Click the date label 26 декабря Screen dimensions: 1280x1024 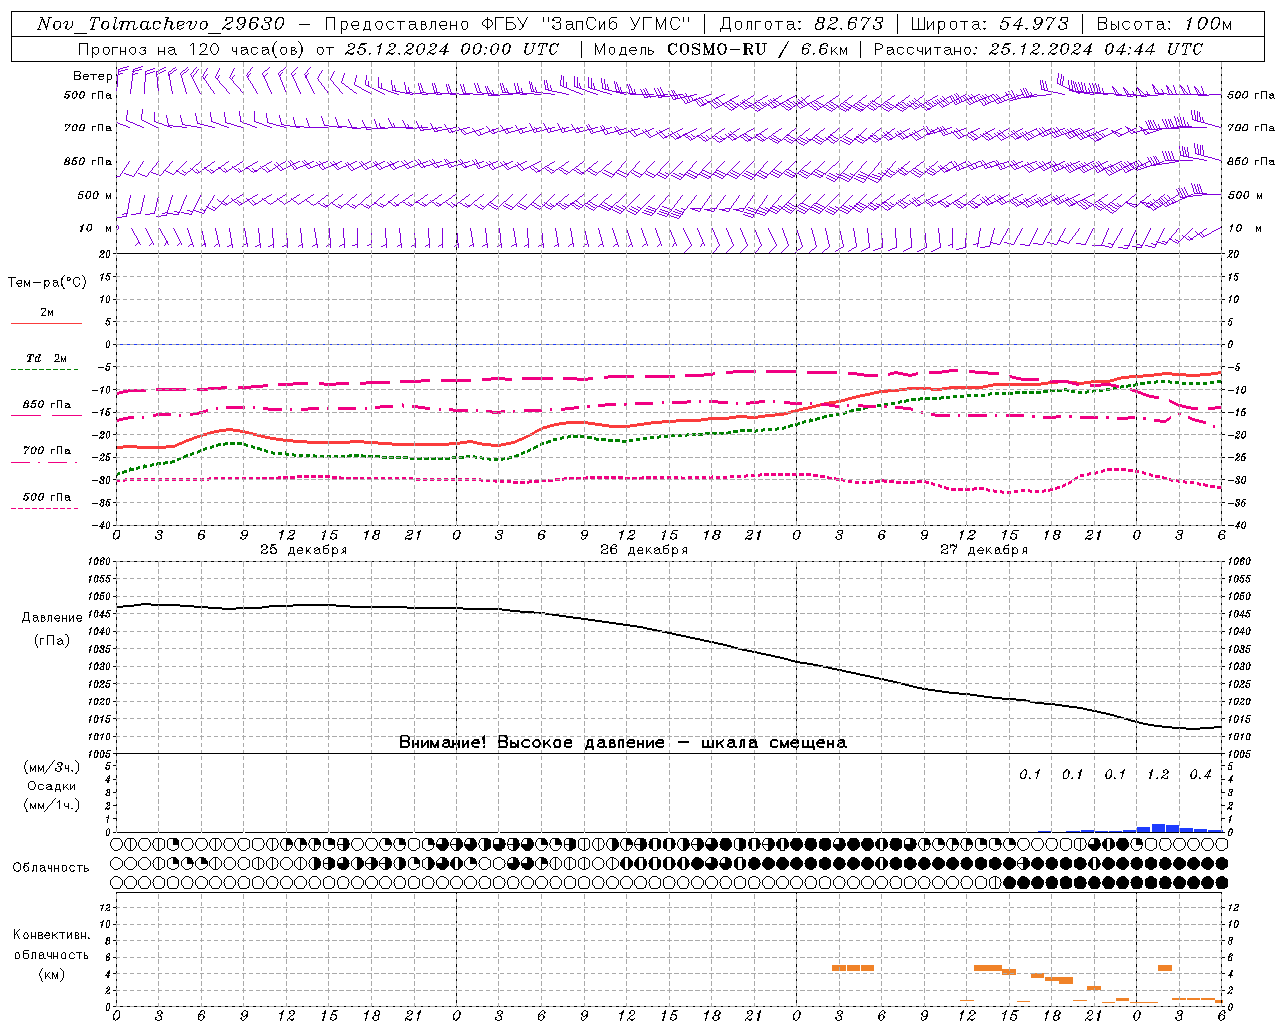(x=644, y=550)
